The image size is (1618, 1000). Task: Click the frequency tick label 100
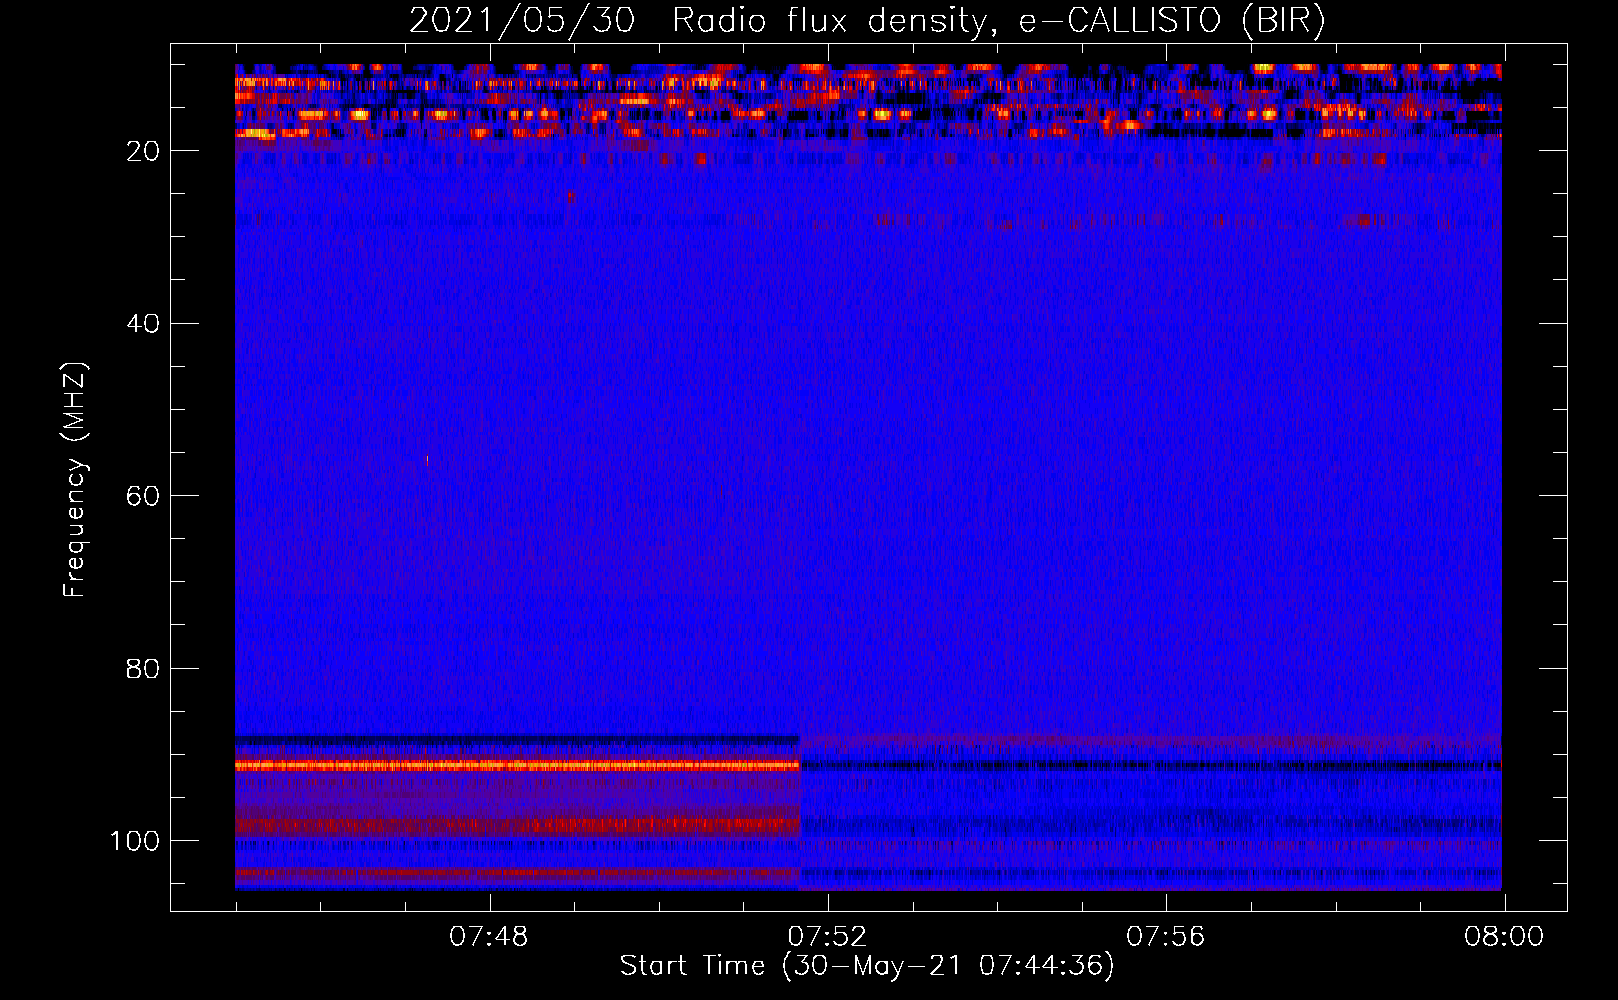pos(135,841)
